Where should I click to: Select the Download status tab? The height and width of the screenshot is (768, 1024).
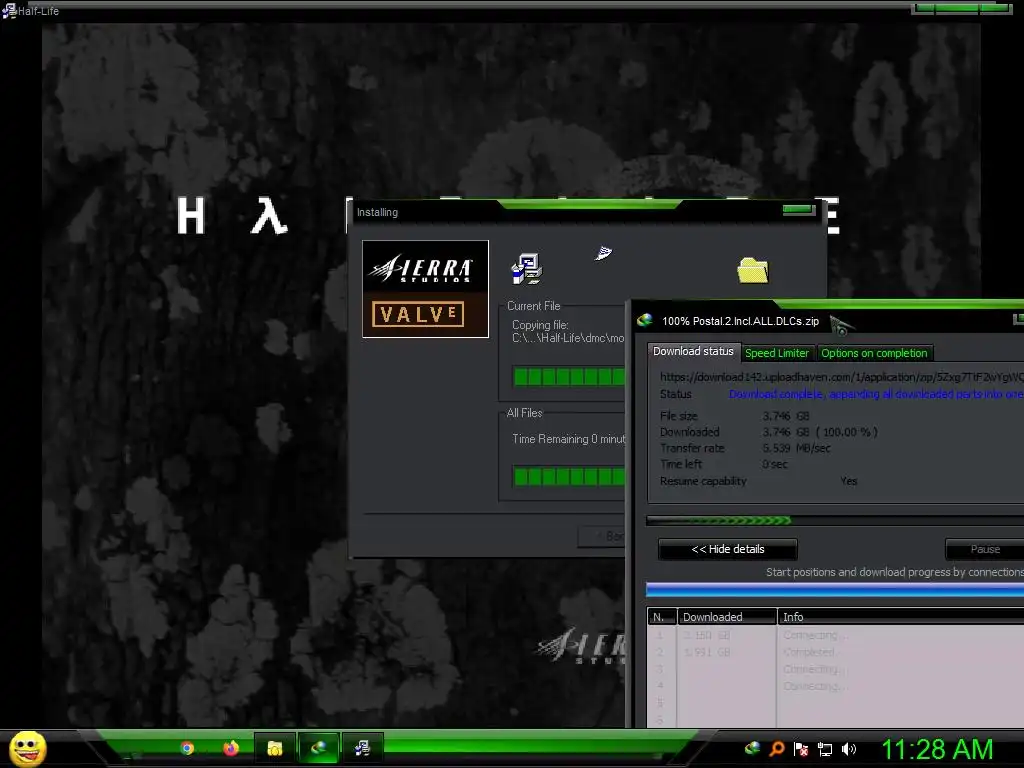coord(694,351)
